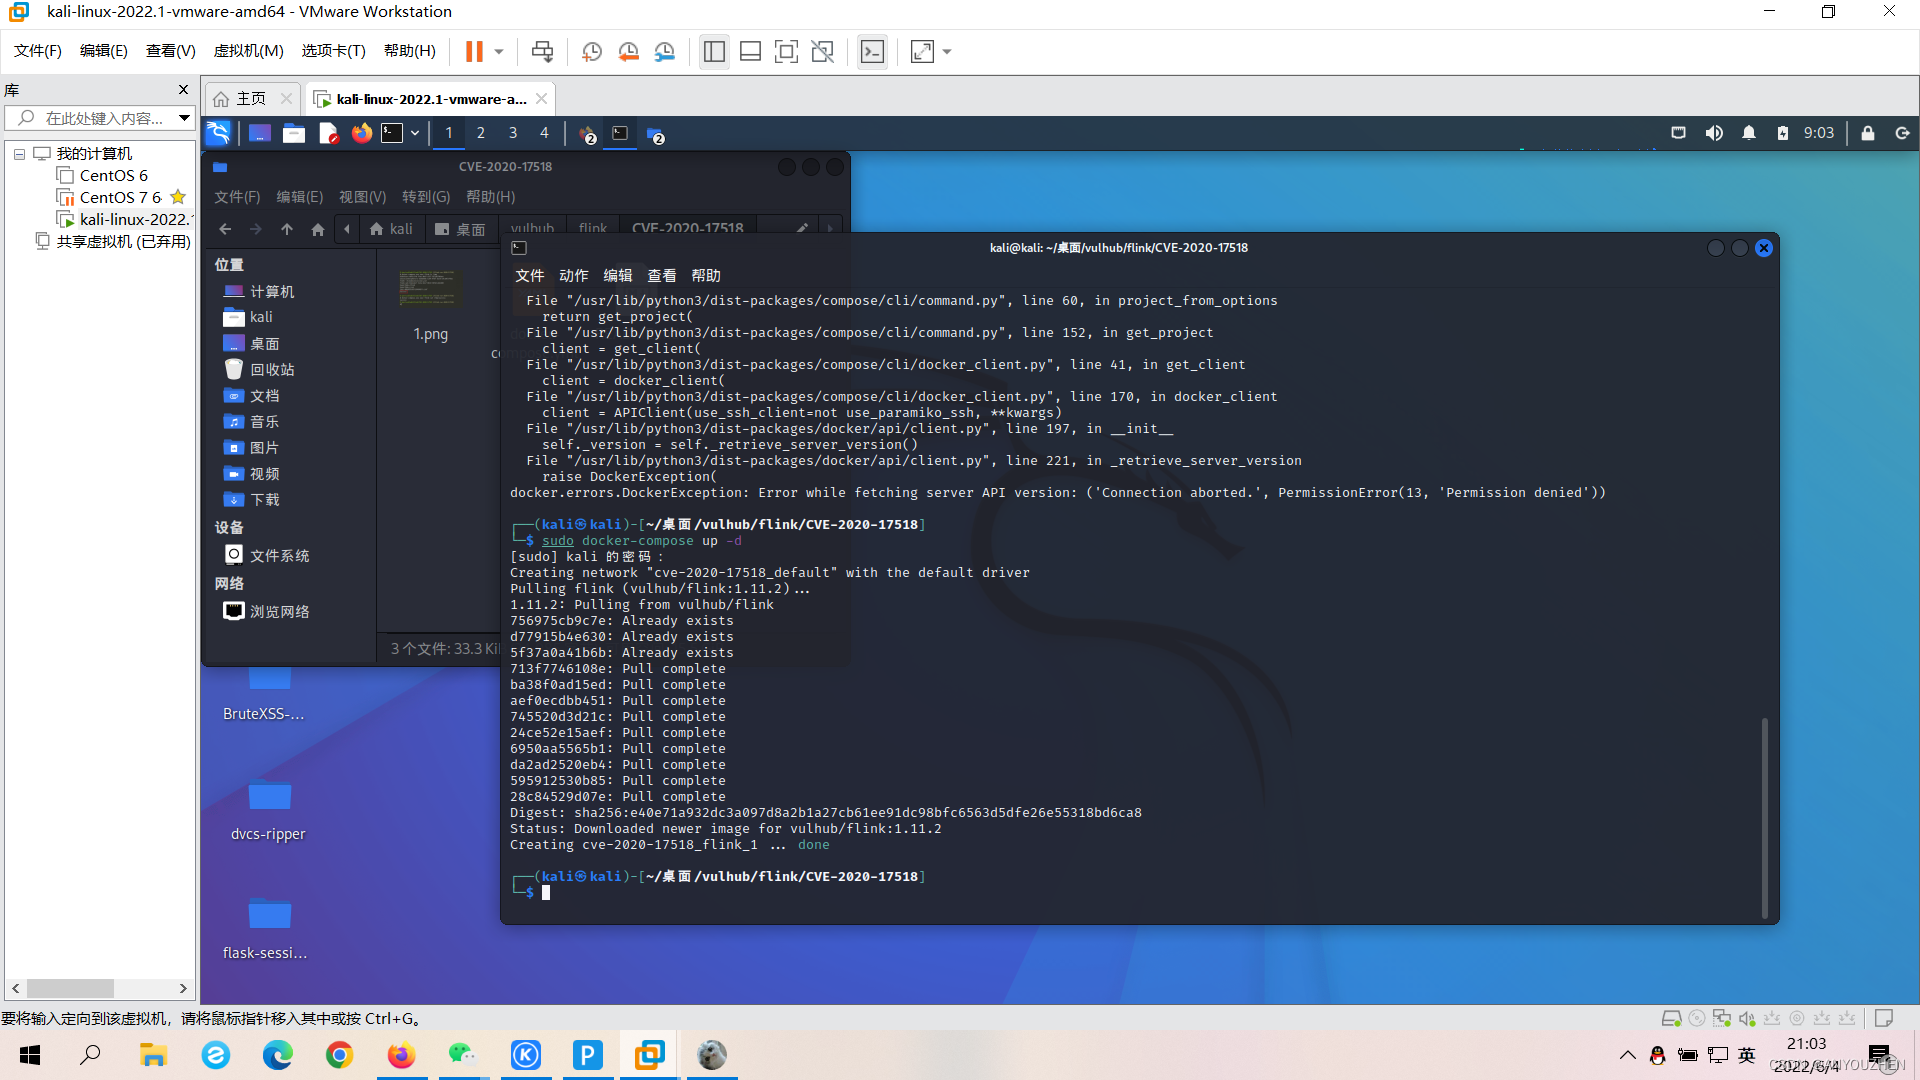Expand the library search dropdown
The height and width of the screenshot is (1080, 1920).
[184, 118]
